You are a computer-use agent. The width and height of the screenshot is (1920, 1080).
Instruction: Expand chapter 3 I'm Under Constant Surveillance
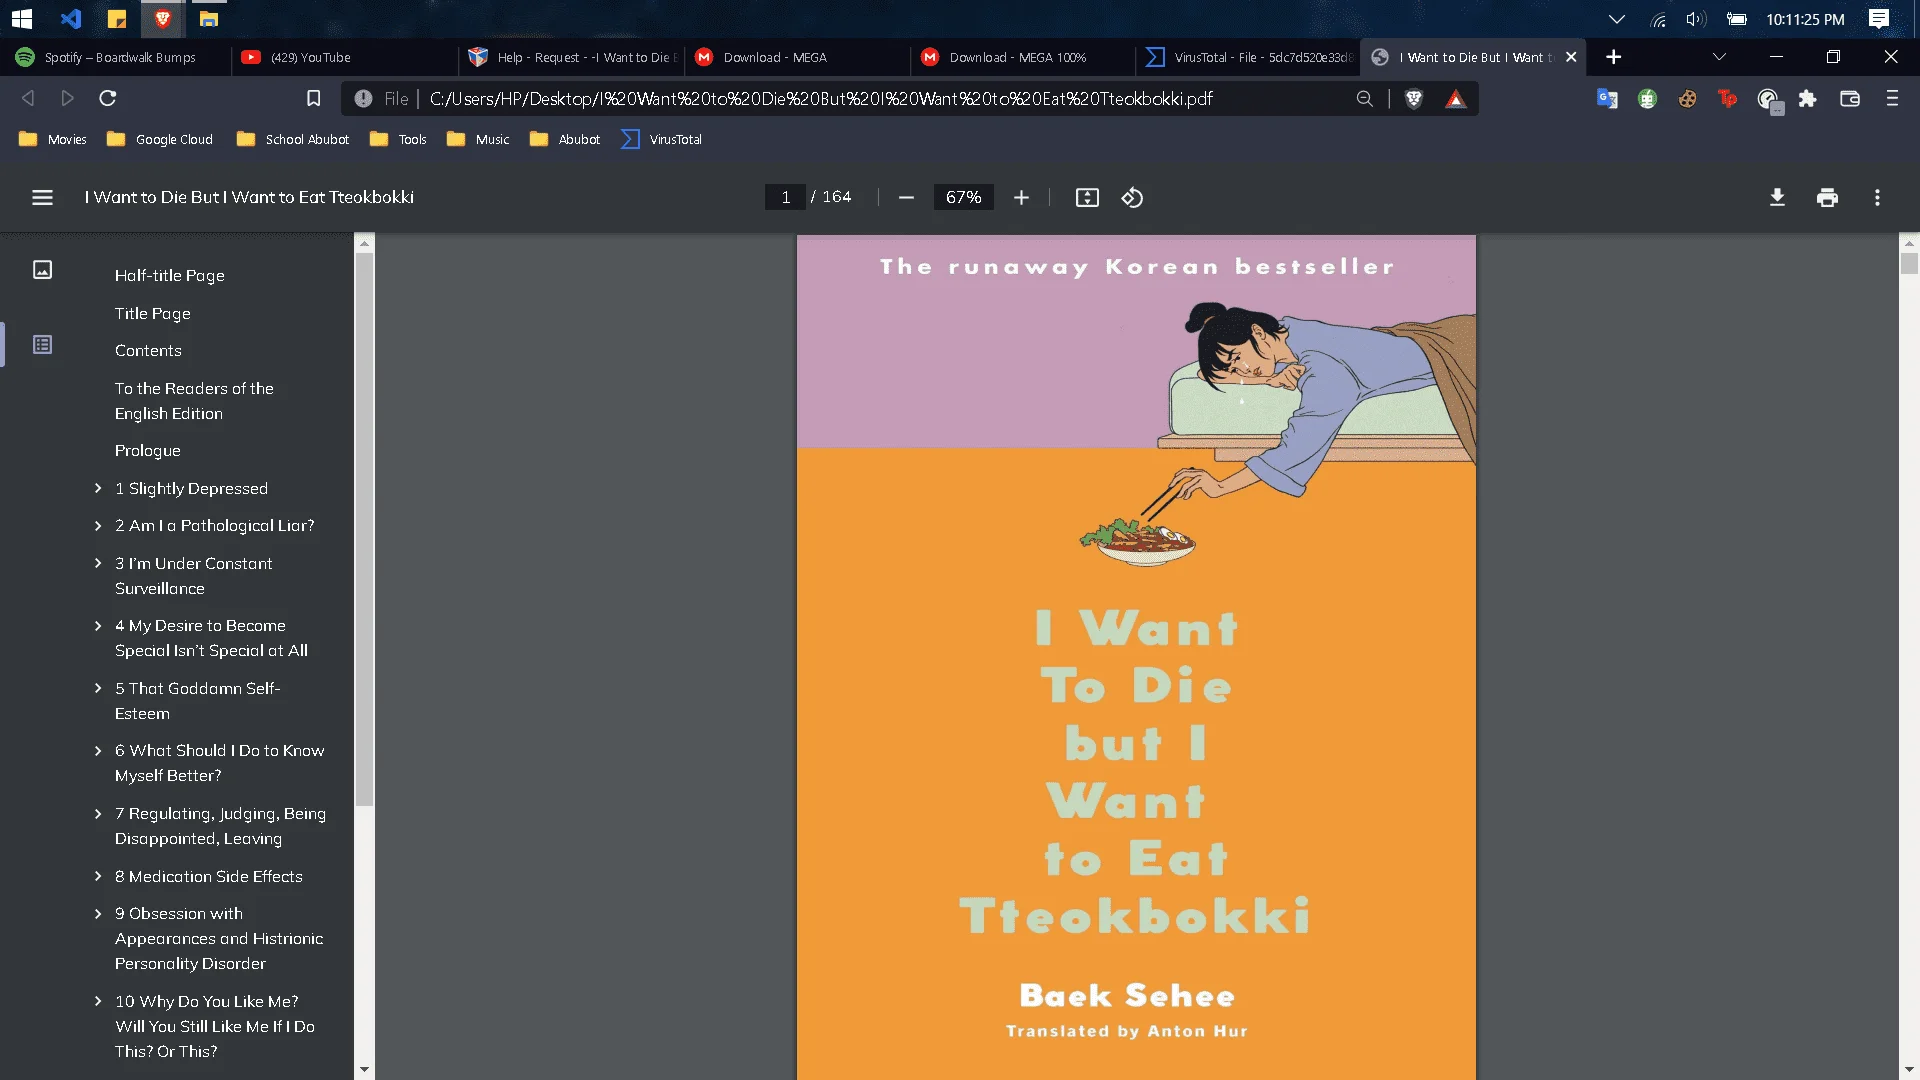click(x=98, y=563)
